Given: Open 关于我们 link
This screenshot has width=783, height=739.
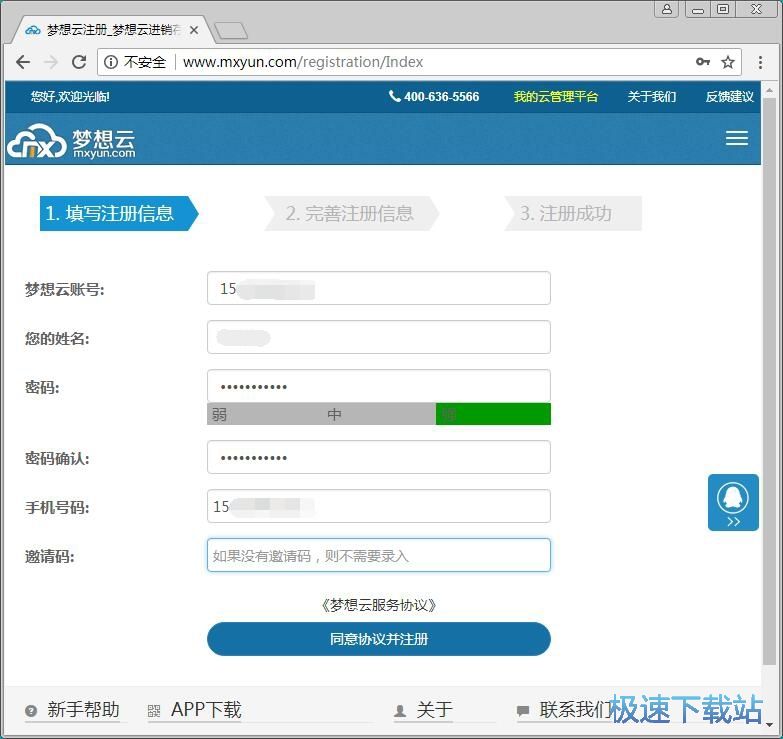Looking at the screenshot, I should 651,96.
